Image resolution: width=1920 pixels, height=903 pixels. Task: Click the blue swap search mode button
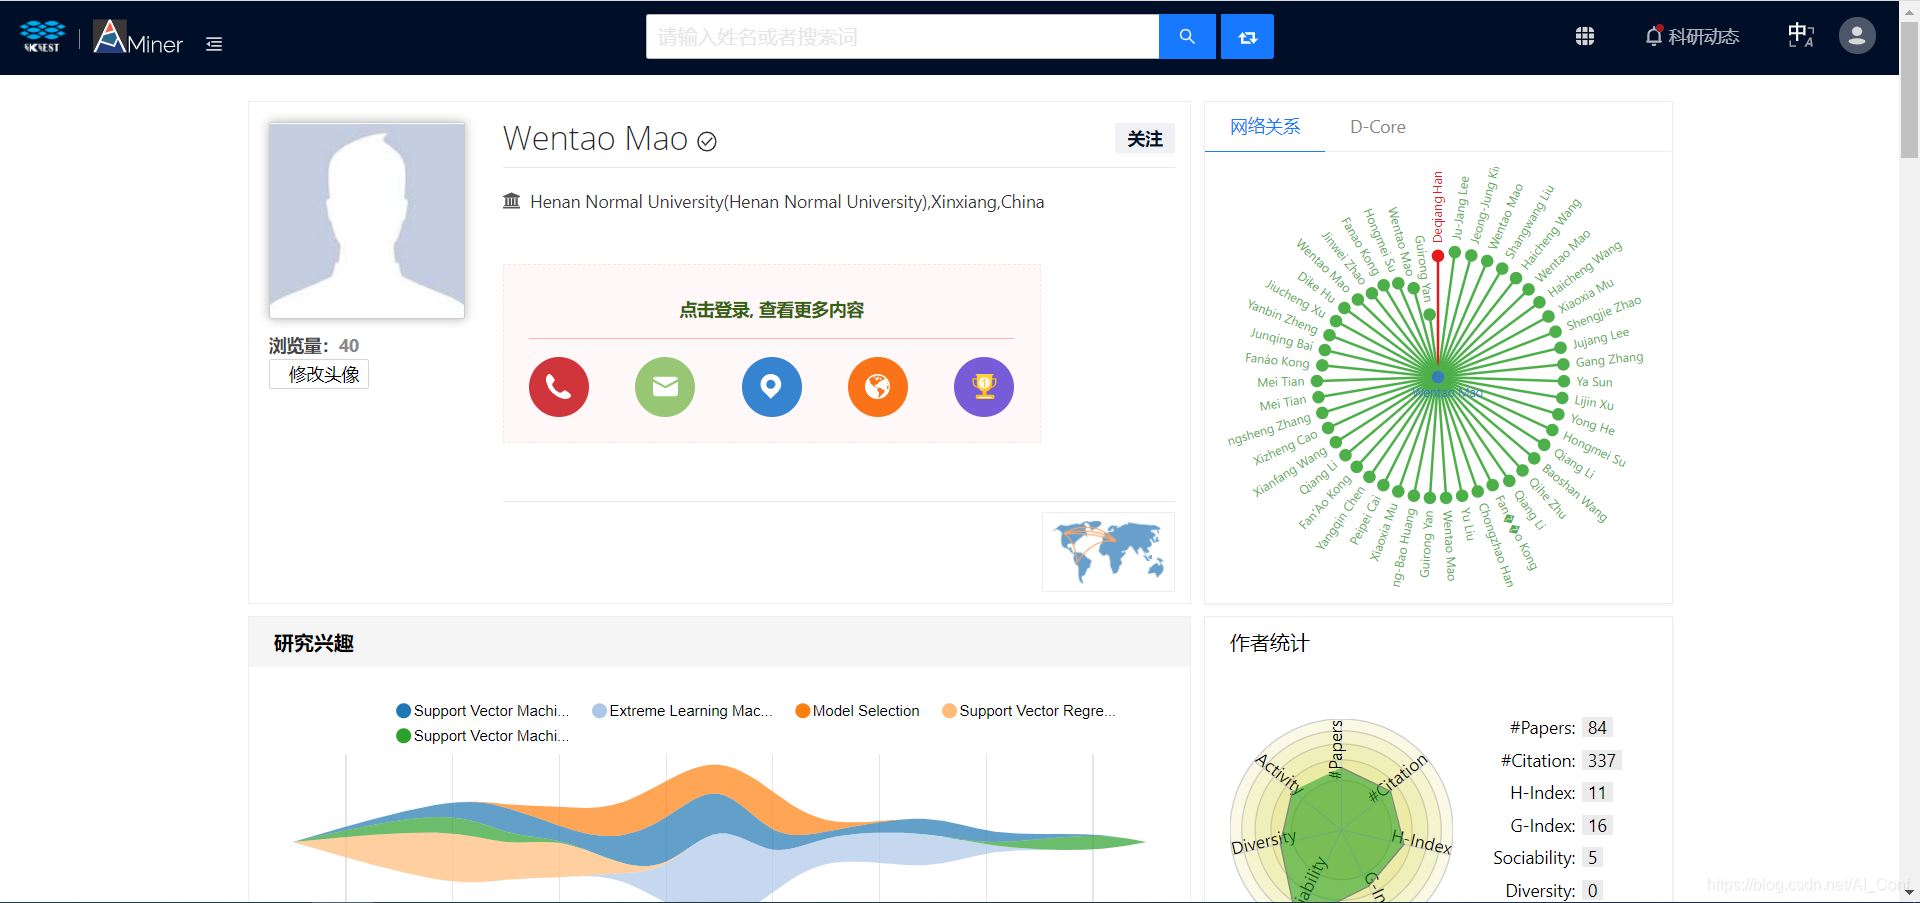coord(1247,37)
